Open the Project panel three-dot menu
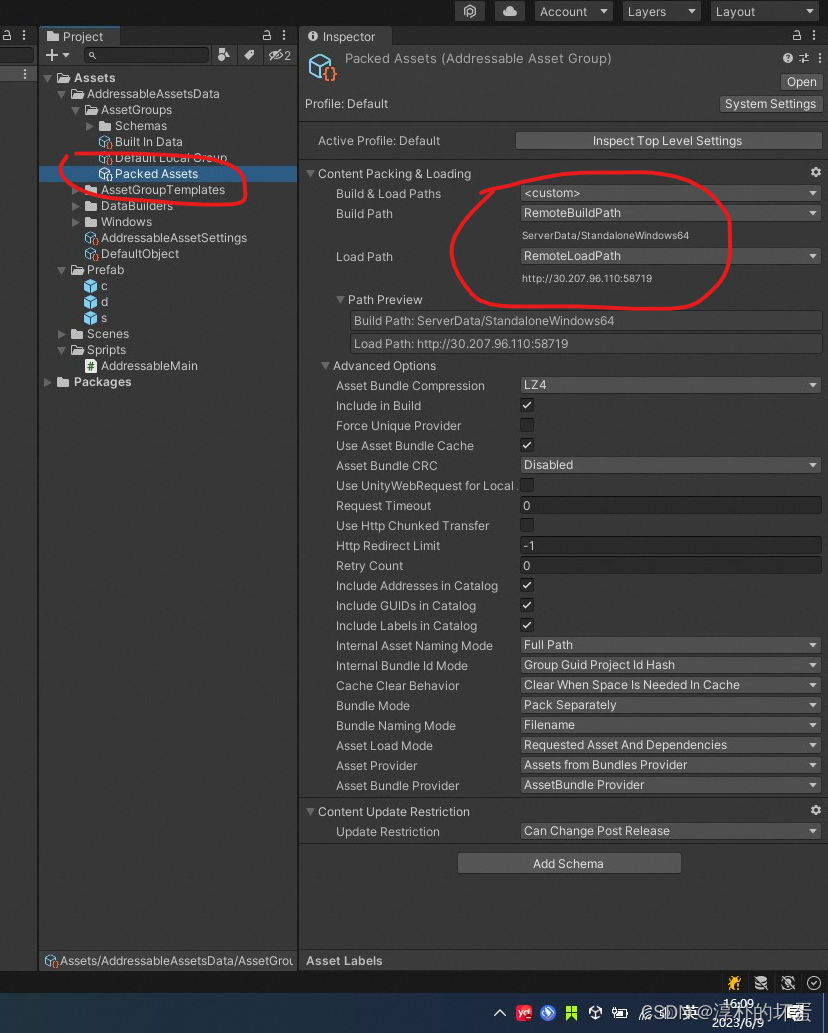This screenshot has width=828, height=1033. 284,36
